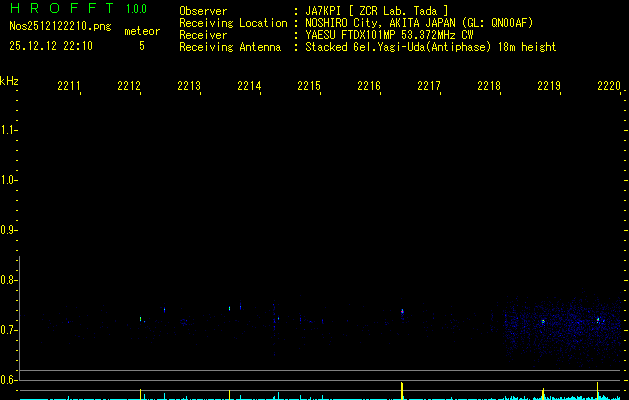Viewport: 629px width, 400px height.
Task: Click the meteor count label
Action: [141, 31]
